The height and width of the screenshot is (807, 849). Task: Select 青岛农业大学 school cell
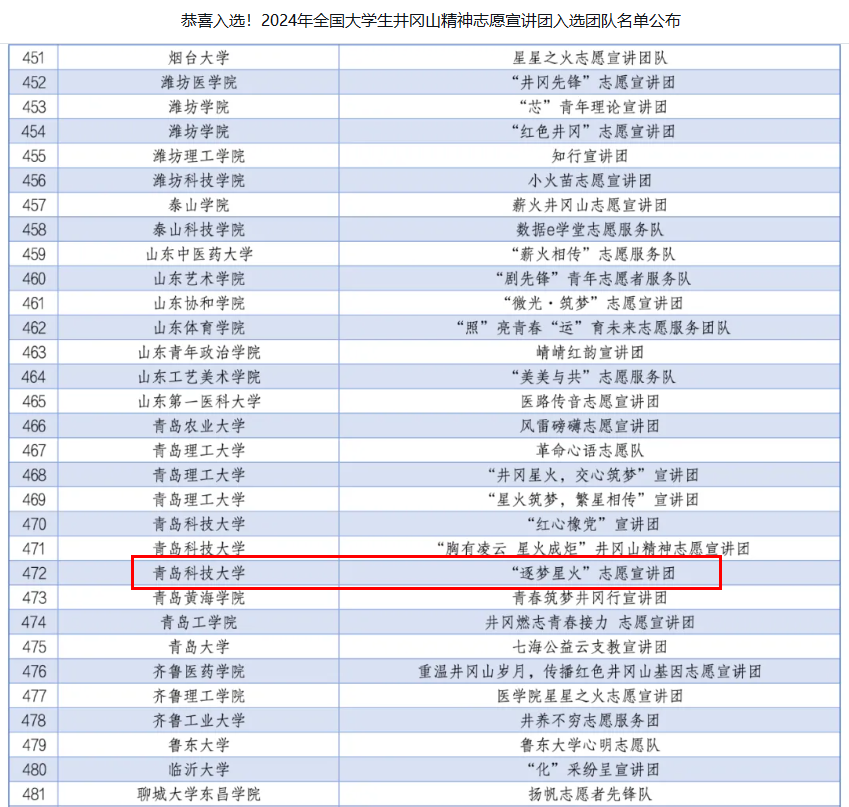click(199, 425)
